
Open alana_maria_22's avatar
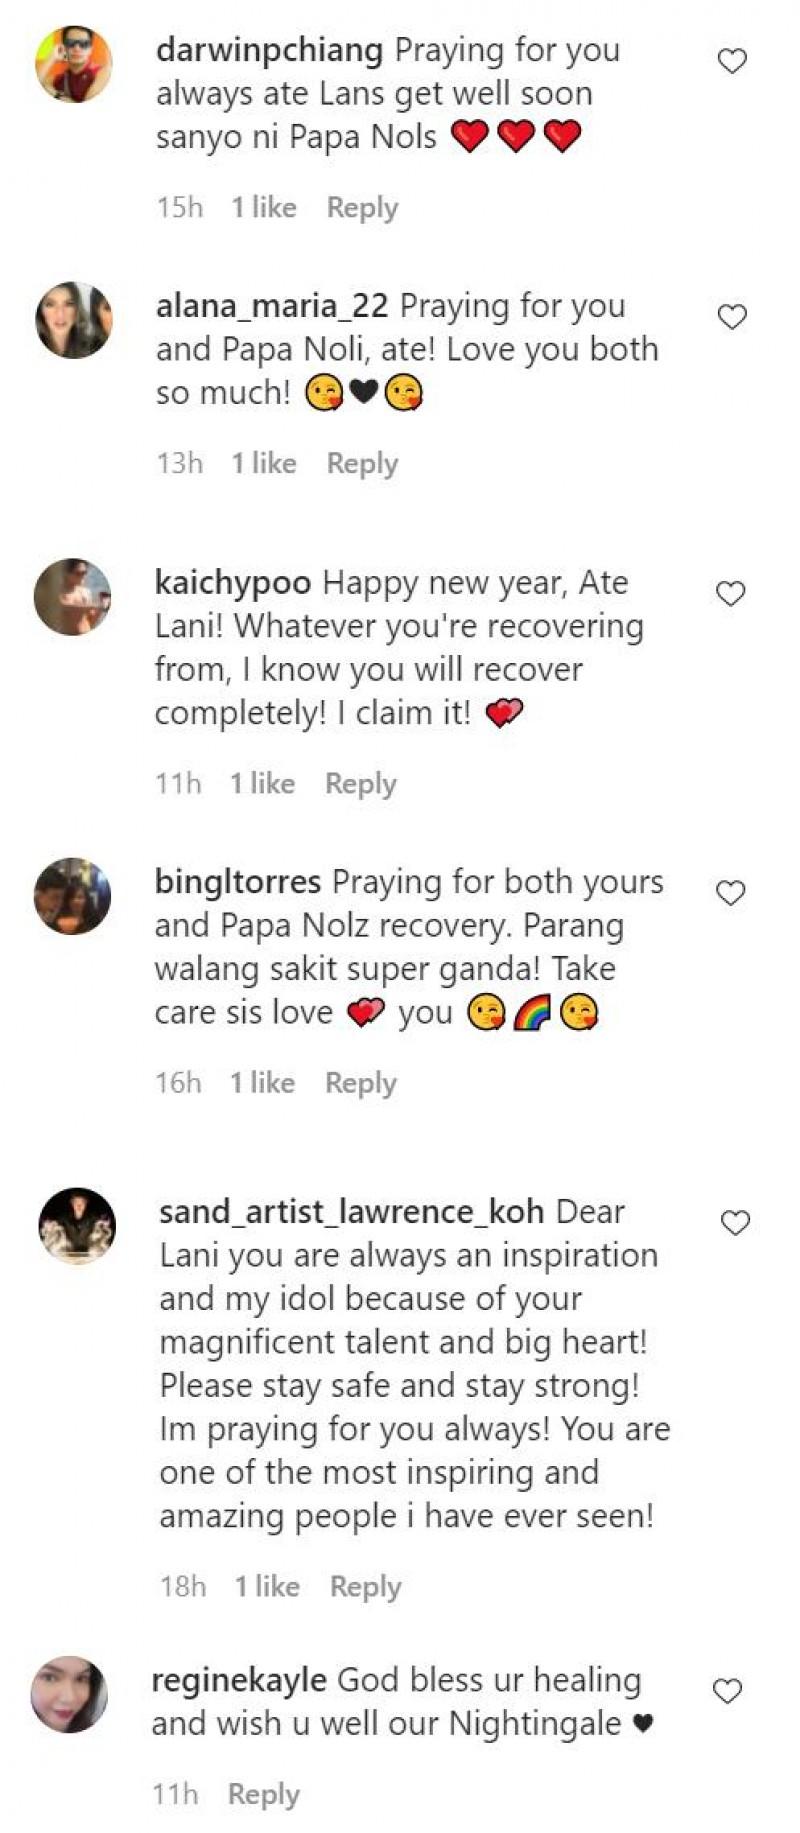[74, 320]
